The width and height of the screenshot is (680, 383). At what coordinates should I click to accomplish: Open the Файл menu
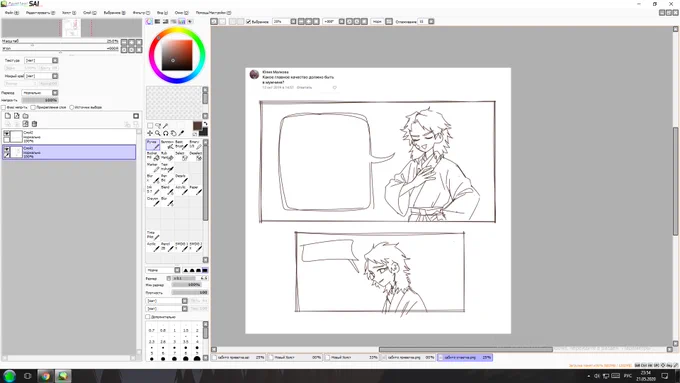pyautogui.click(x=12, y=13)
